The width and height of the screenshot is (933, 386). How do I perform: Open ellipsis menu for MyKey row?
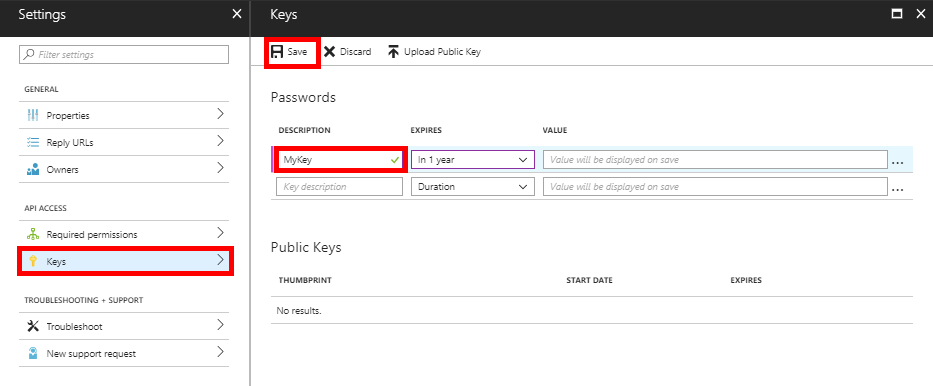click(x=898, y=162)
